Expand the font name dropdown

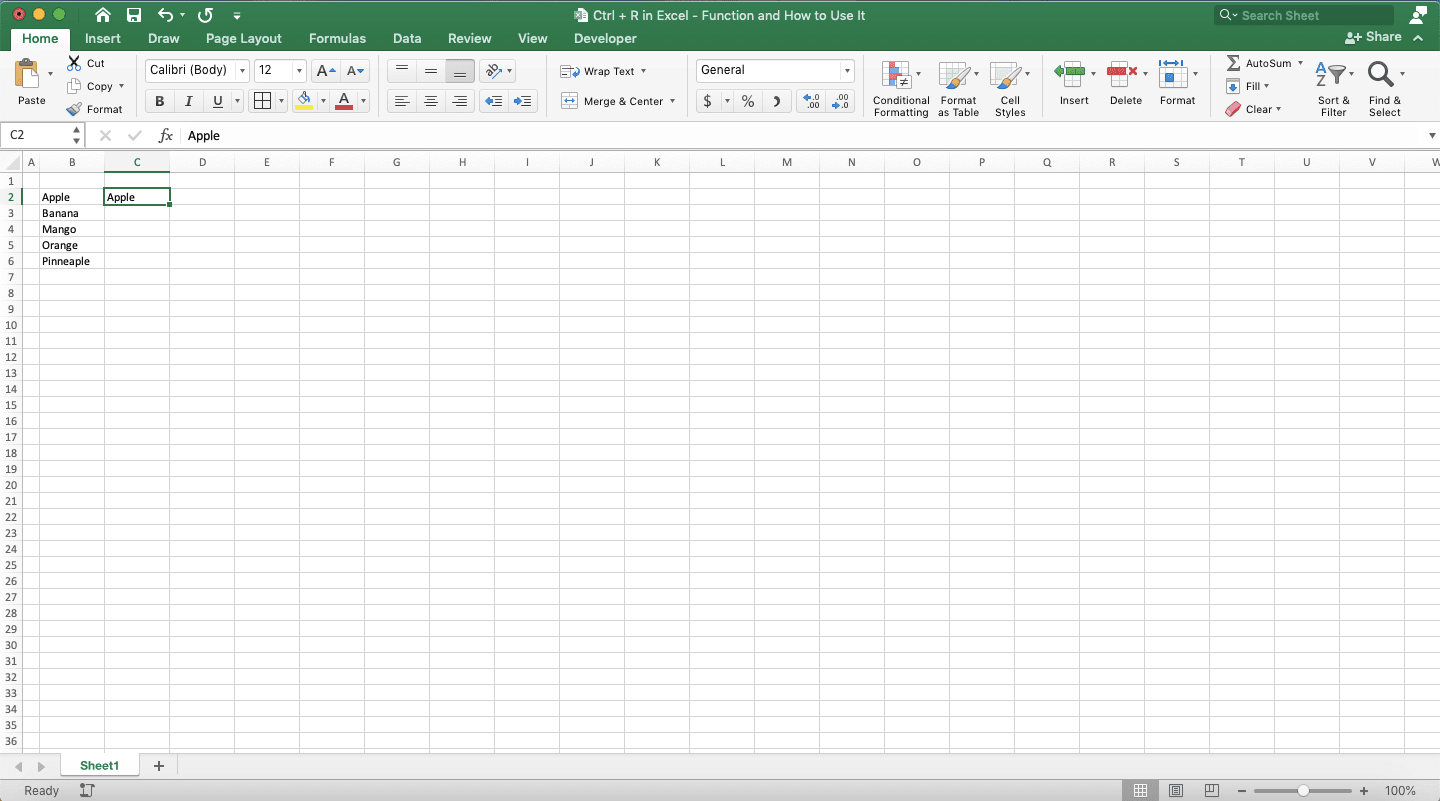click(x=242, y=71)
